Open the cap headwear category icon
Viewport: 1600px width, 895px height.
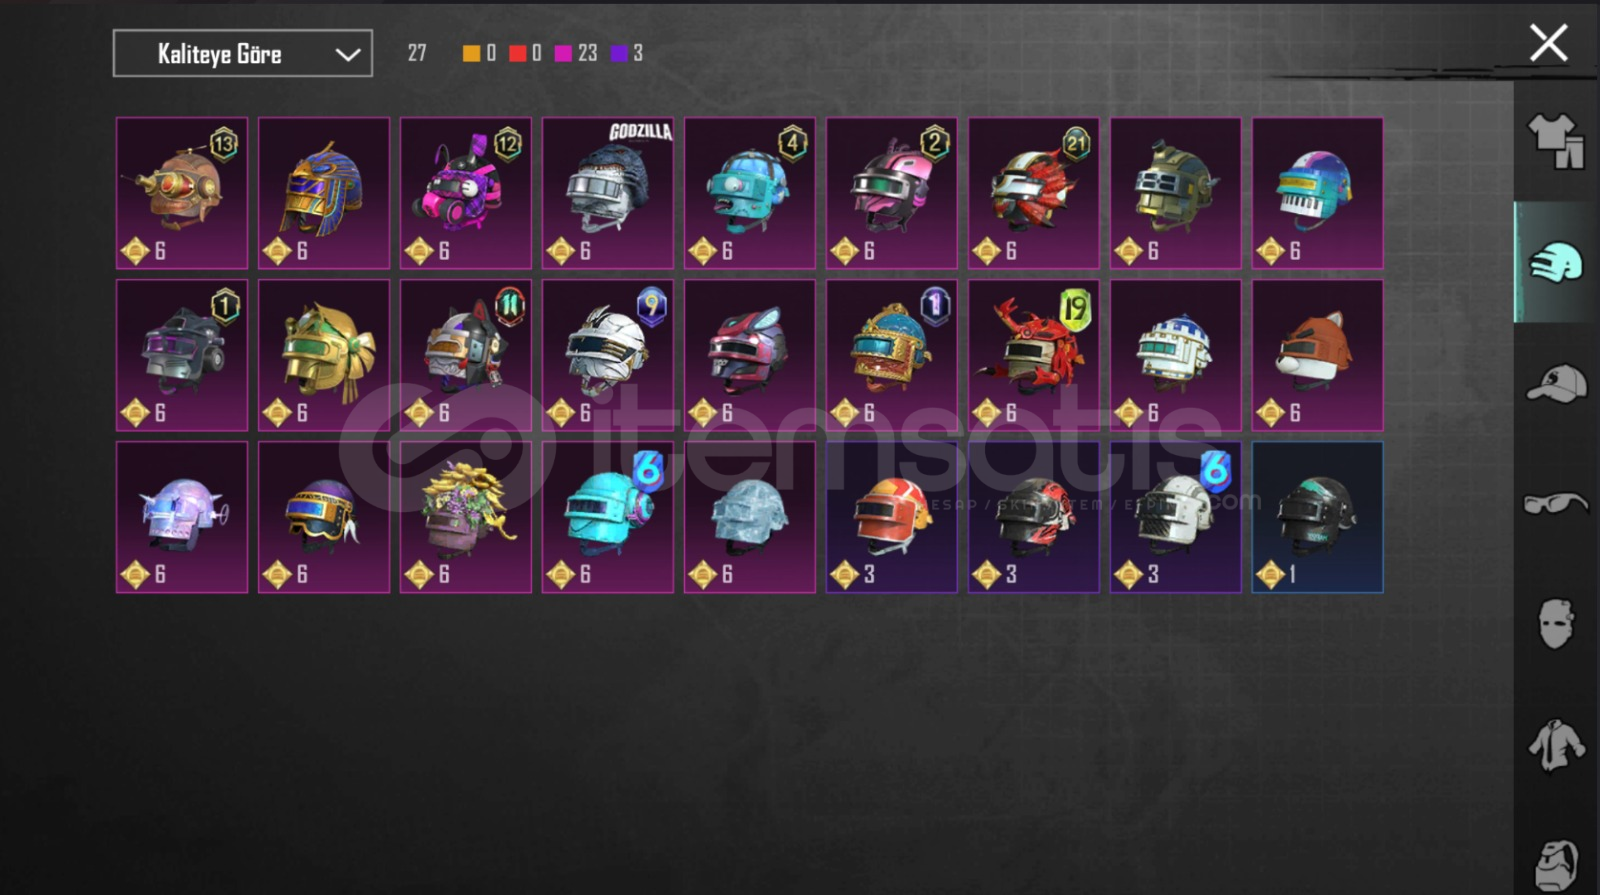[1556, 383]
